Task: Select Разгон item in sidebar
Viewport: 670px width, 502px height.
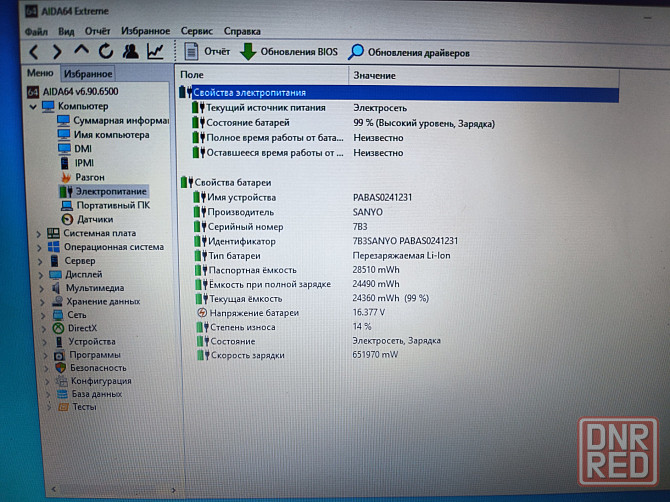Action: pos(90,177)
